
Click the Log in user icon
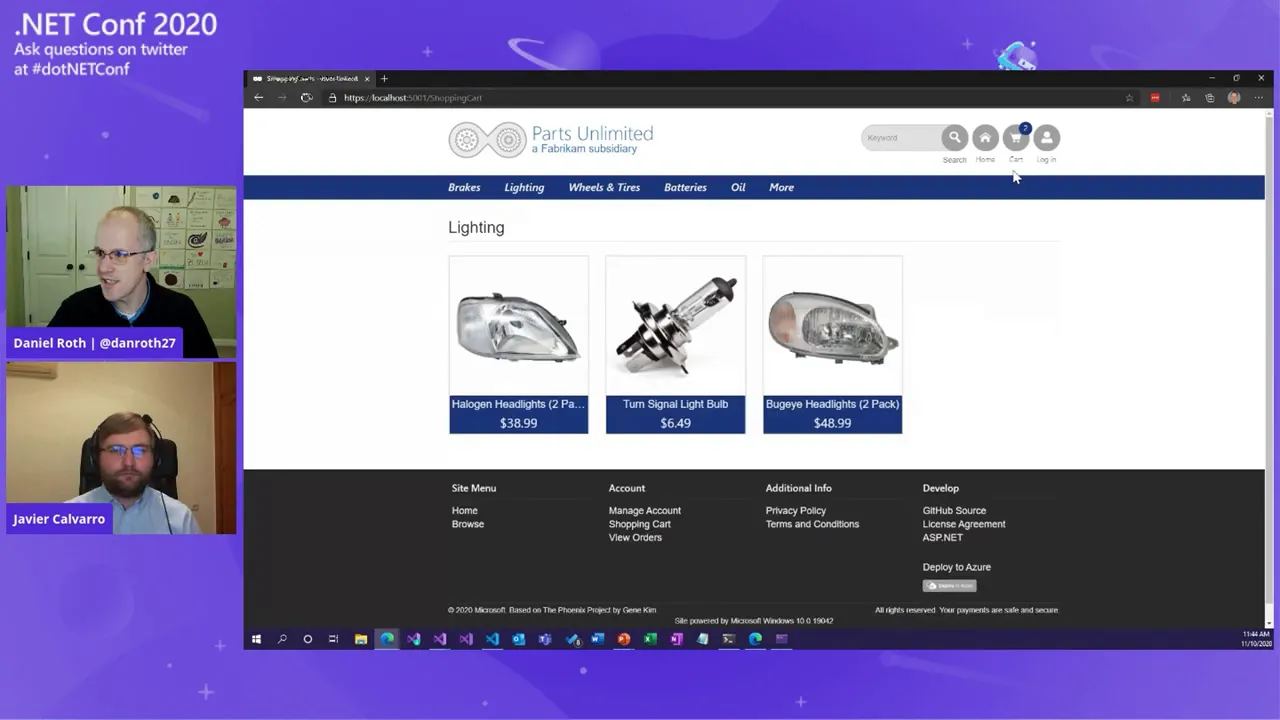click(x=1047, y=138)
